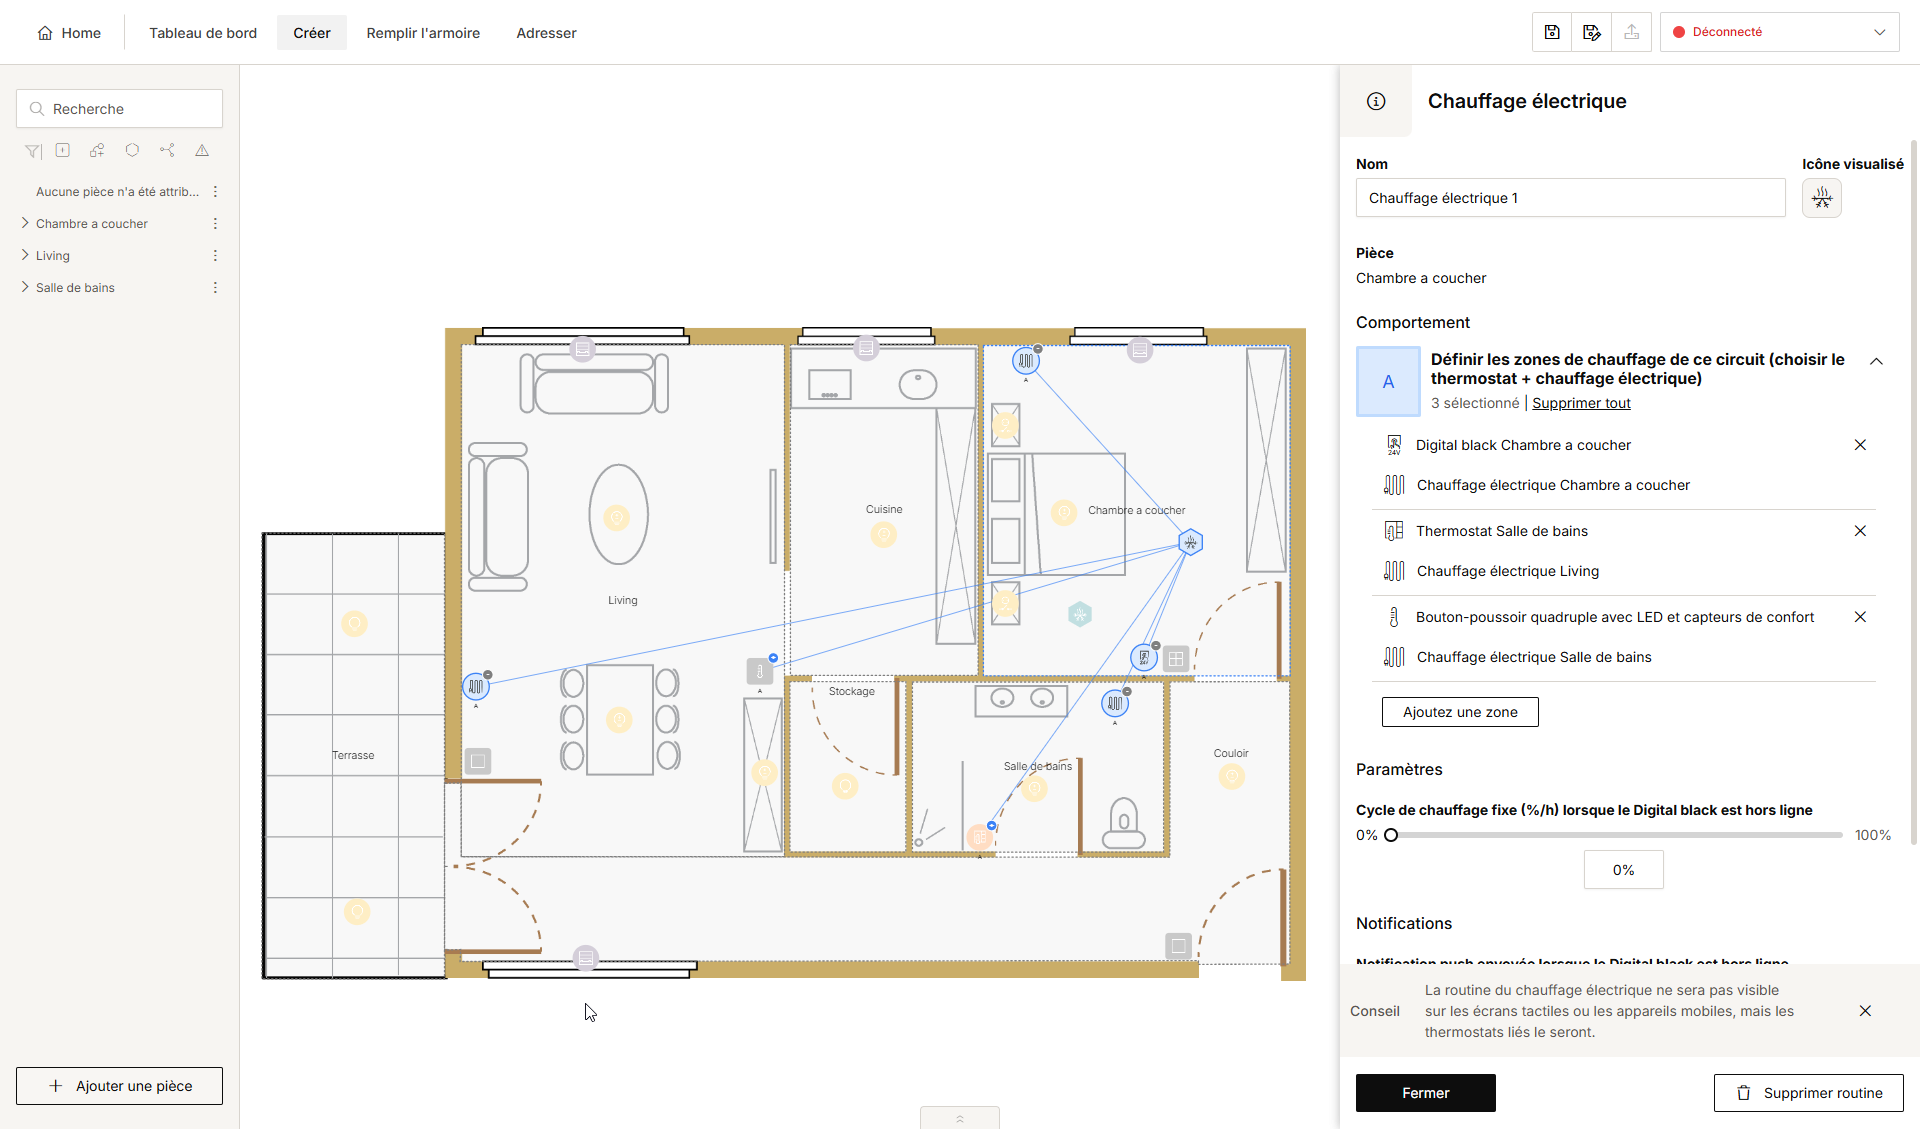
Task: Click the Save As icon with pencil
Action: 1592,32
